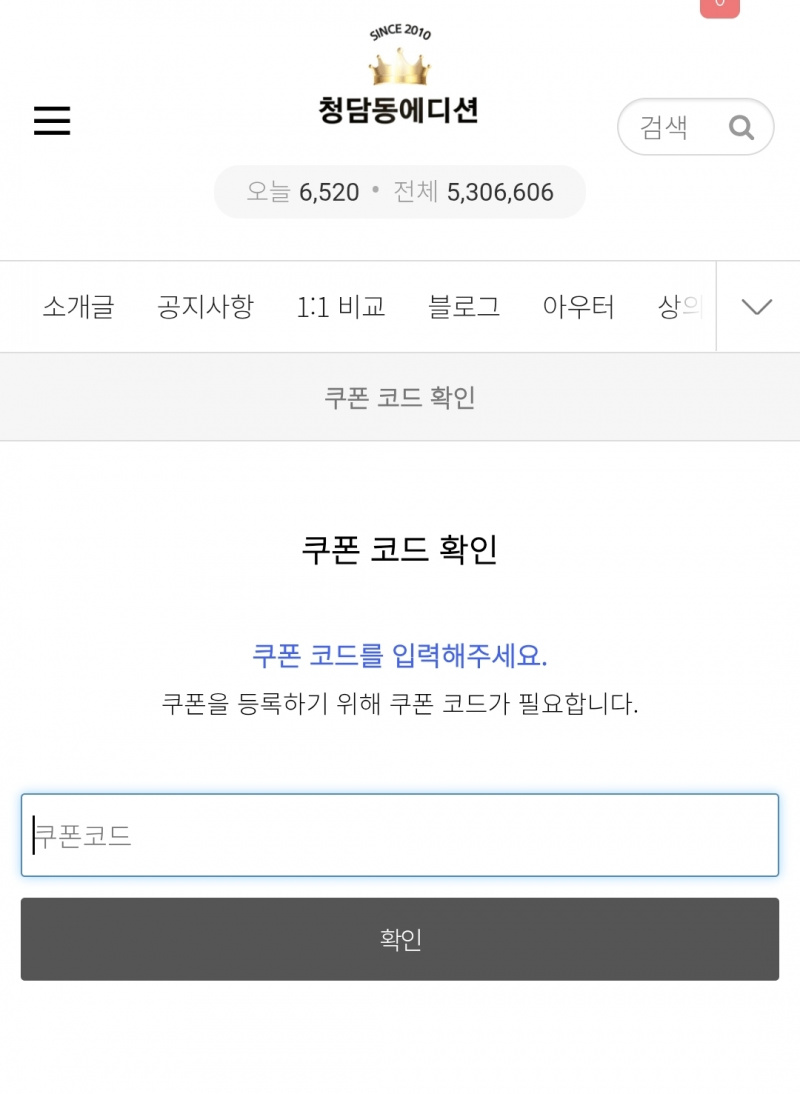800x1094 pixels.
Task: Click the 오늘 visitor count
Action: point(303,192)
